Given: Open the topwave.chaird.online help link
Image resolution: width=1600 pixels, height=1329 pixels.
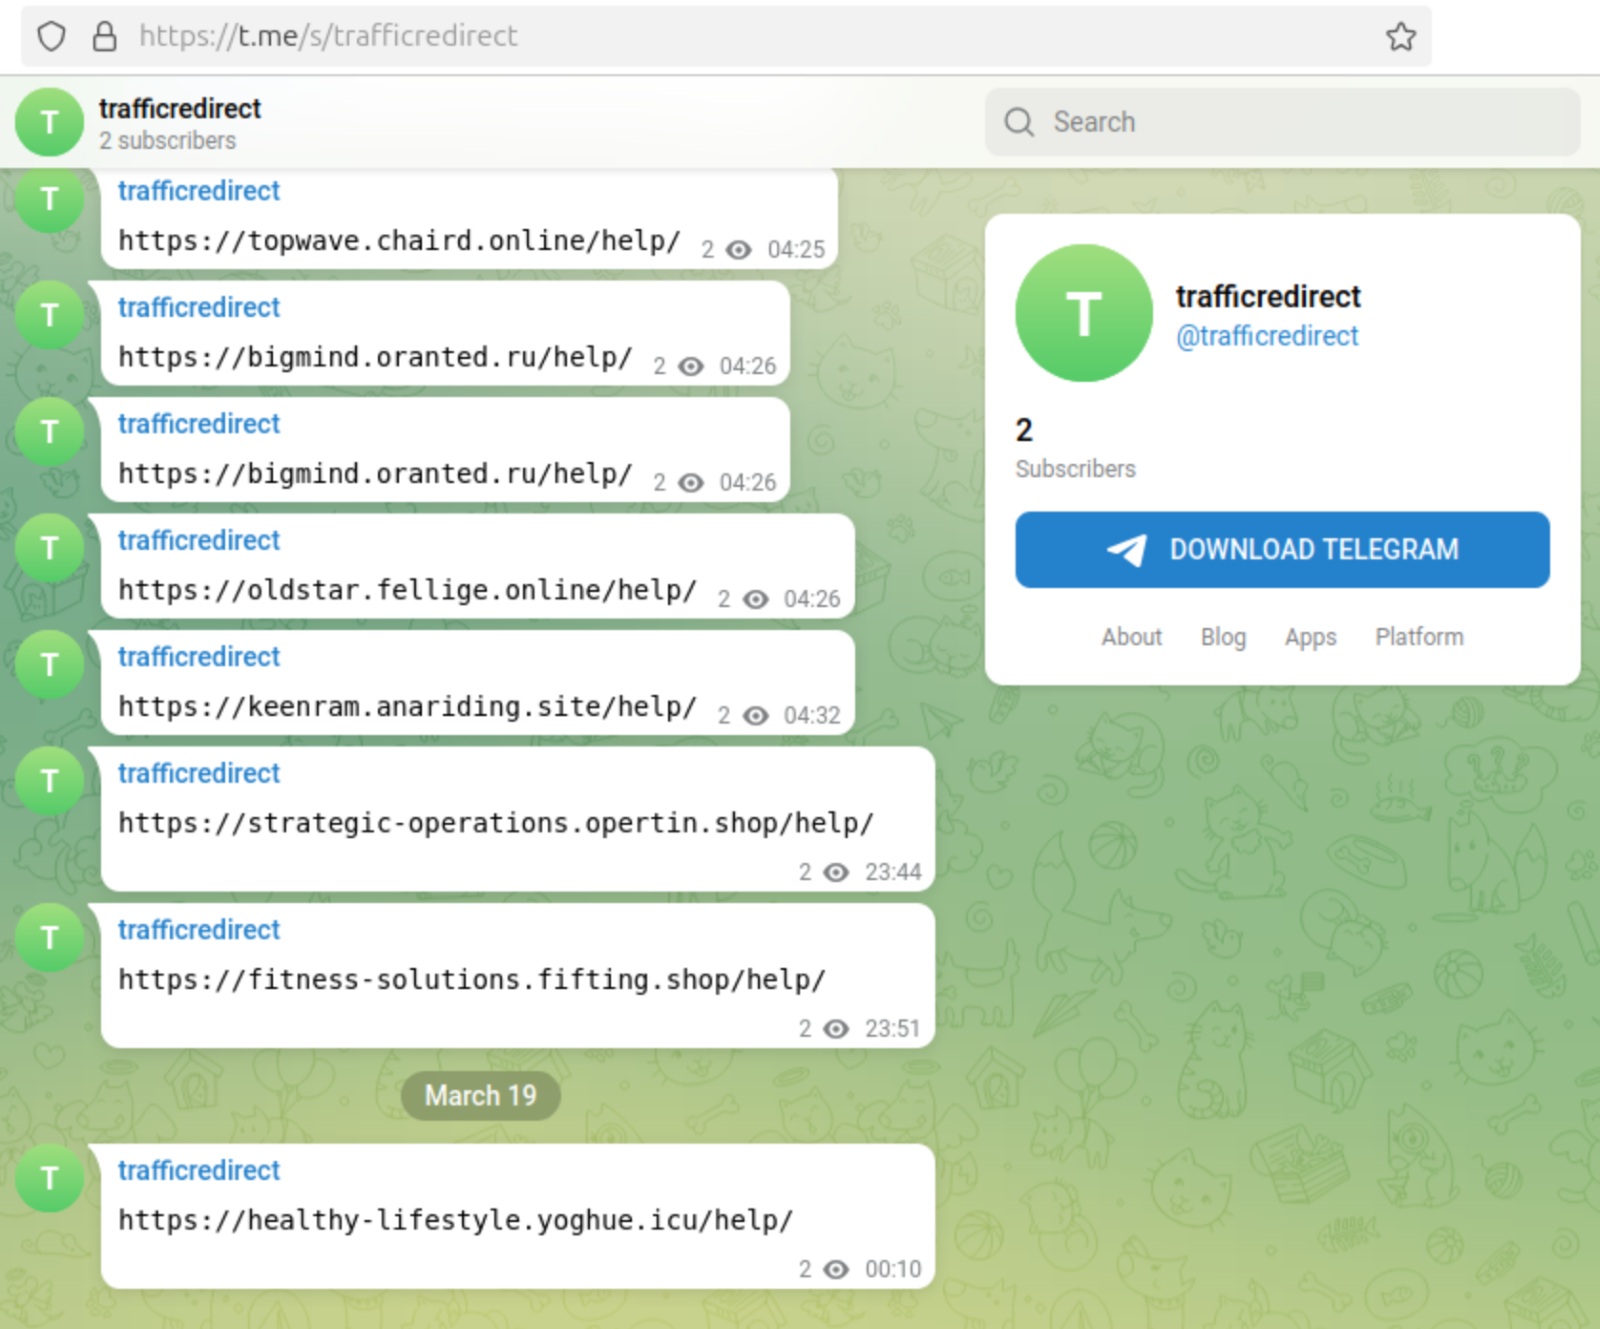Looking at the screenshot, I should (x=399, y=241).
